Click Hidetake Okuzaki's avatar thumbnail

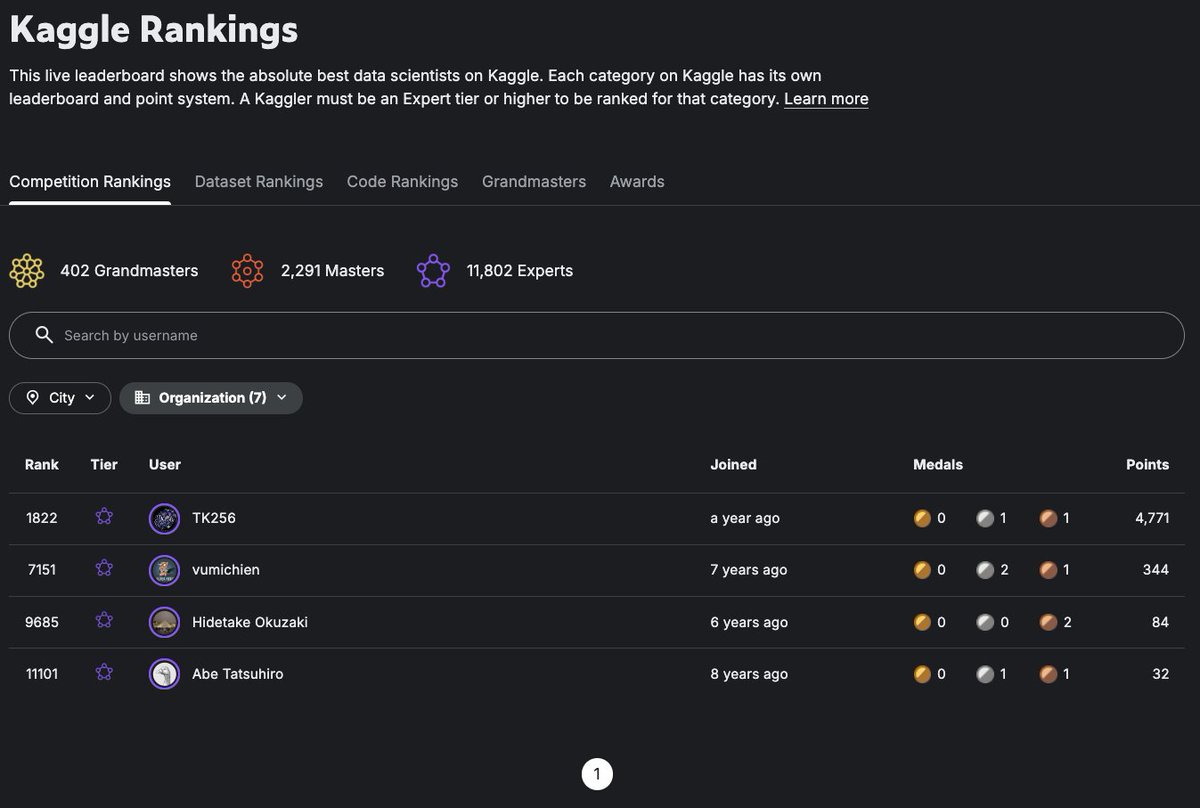coord(164,622)
